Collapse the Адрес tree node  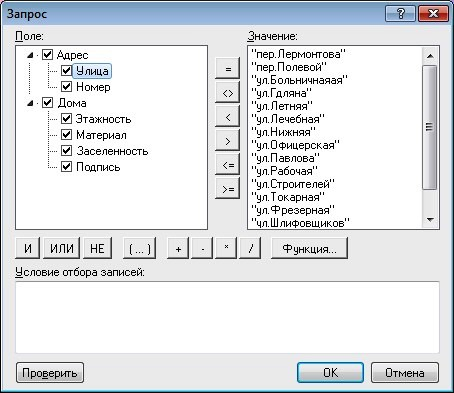(x=30, y=55)
